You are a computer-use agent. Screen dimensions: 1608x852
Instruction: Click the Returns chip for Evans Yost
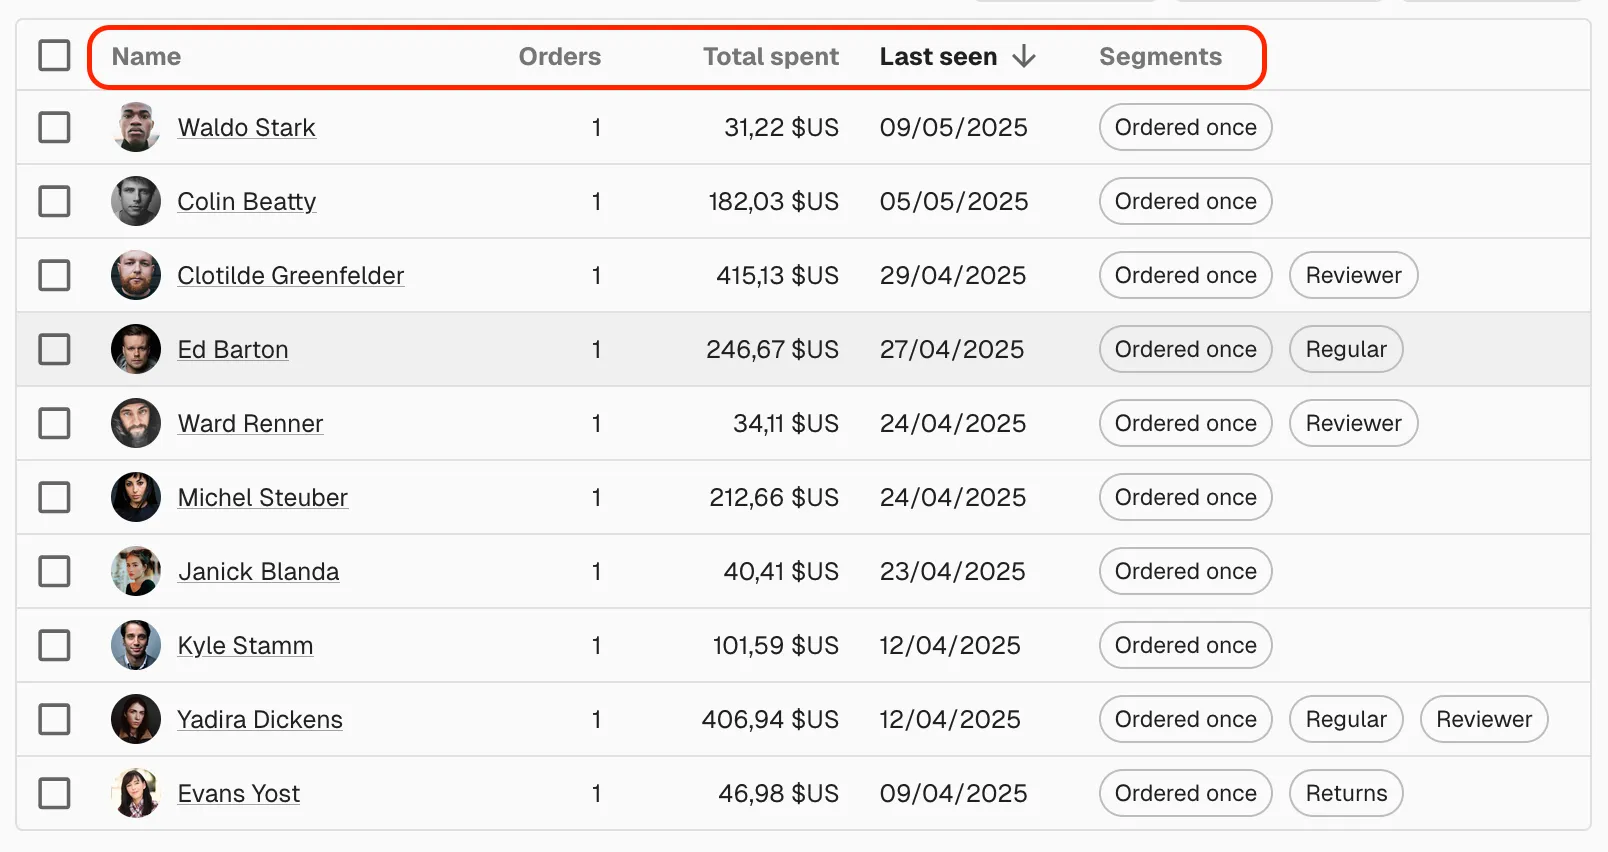tap(1346, 793)
